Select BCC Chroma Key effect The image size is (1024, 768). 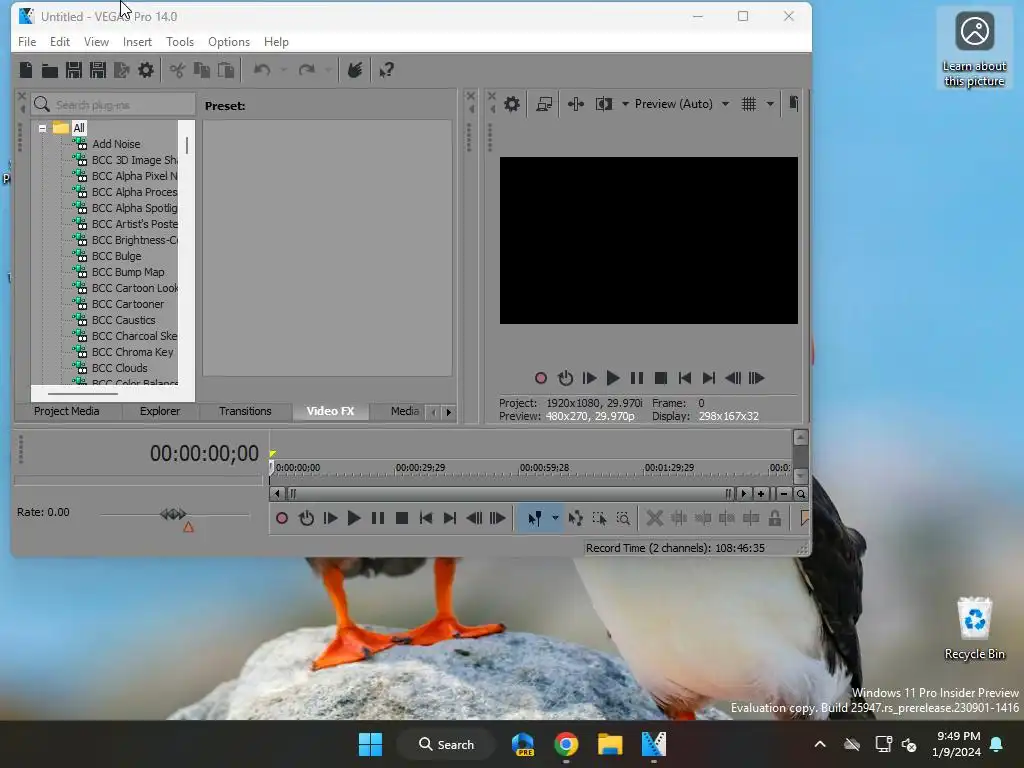(133, 352)
